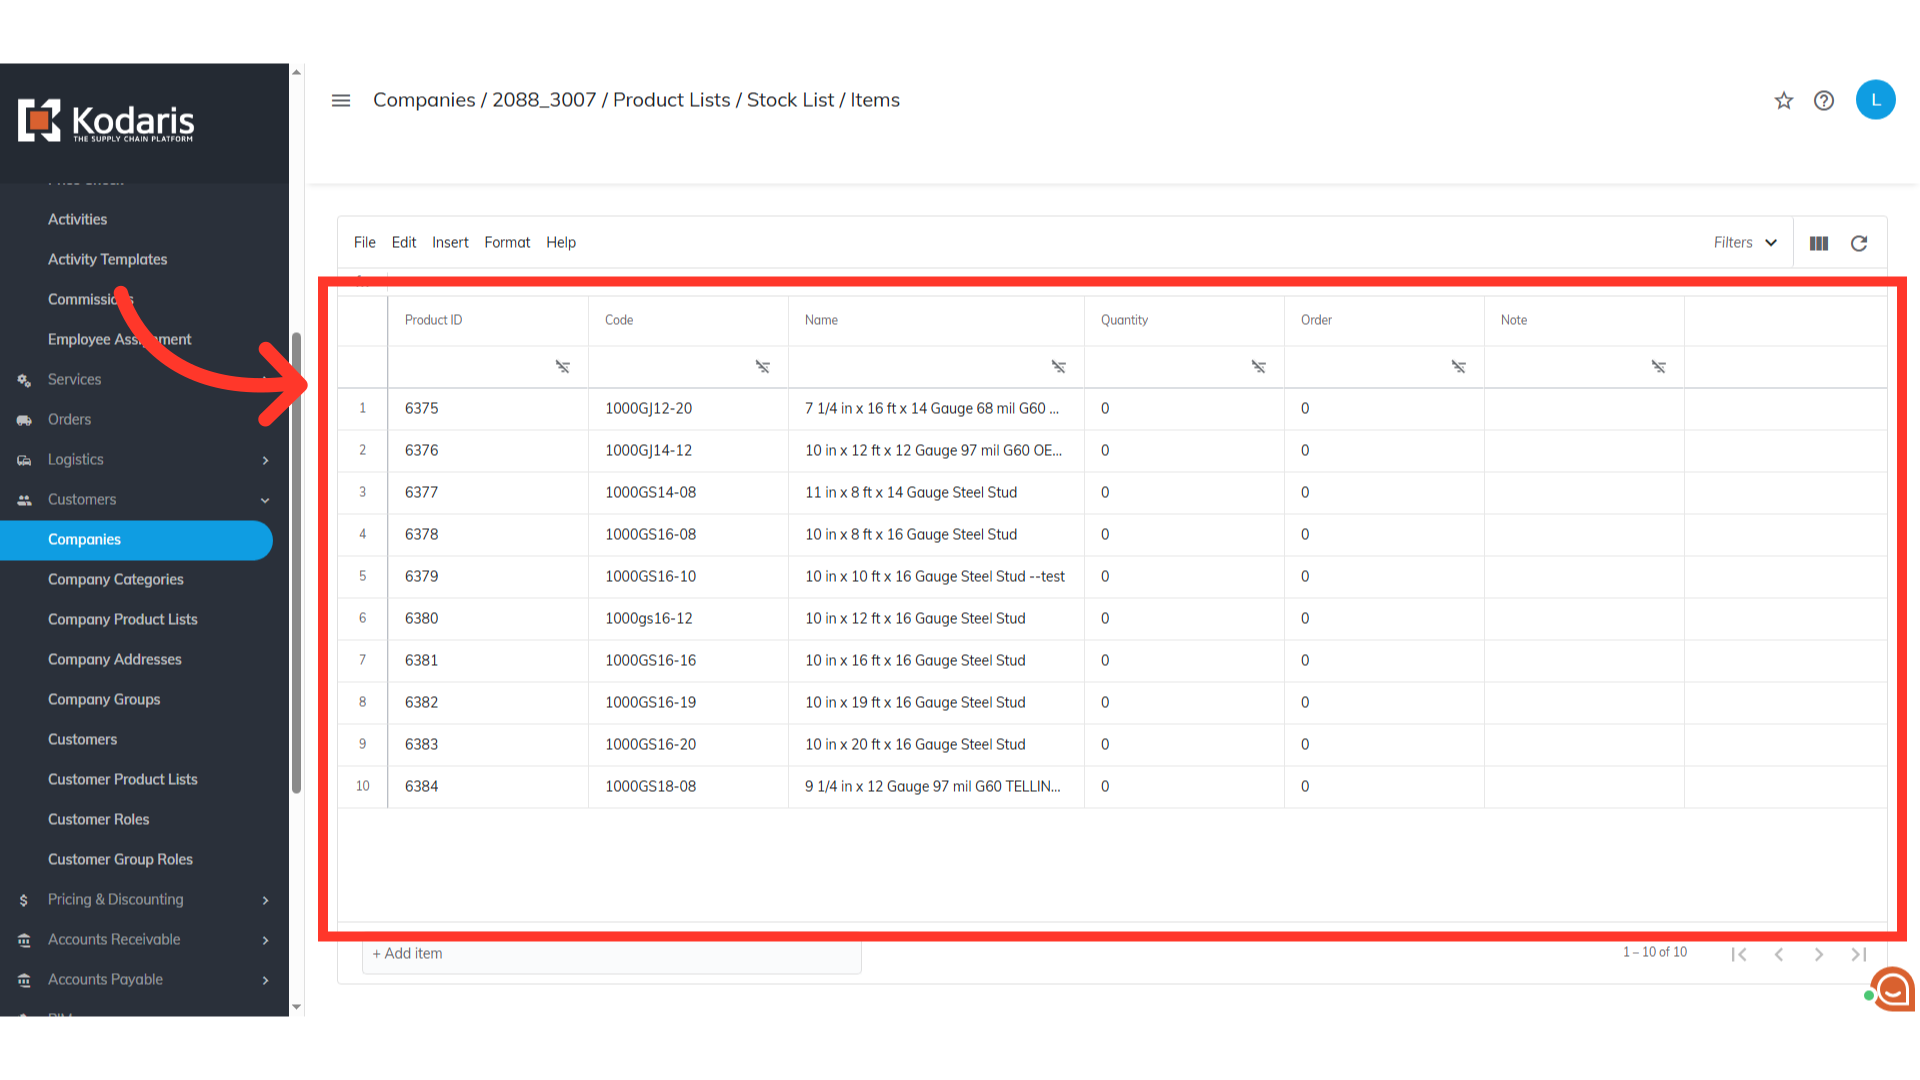Open the hamburger navigation menu
The height and width of the screenshot is (1080, 1920).
(341, 100)
